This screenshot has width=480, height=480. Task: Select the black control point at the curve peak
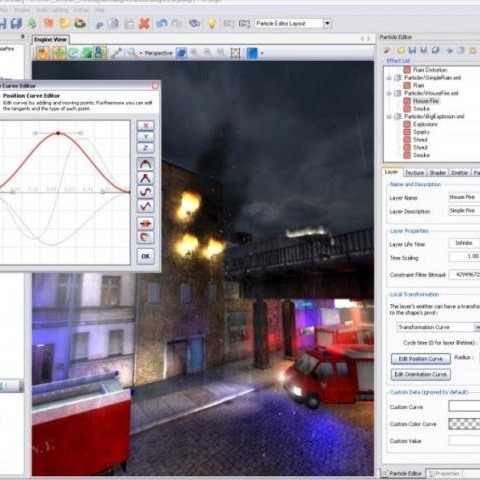[x=58, y=133]
